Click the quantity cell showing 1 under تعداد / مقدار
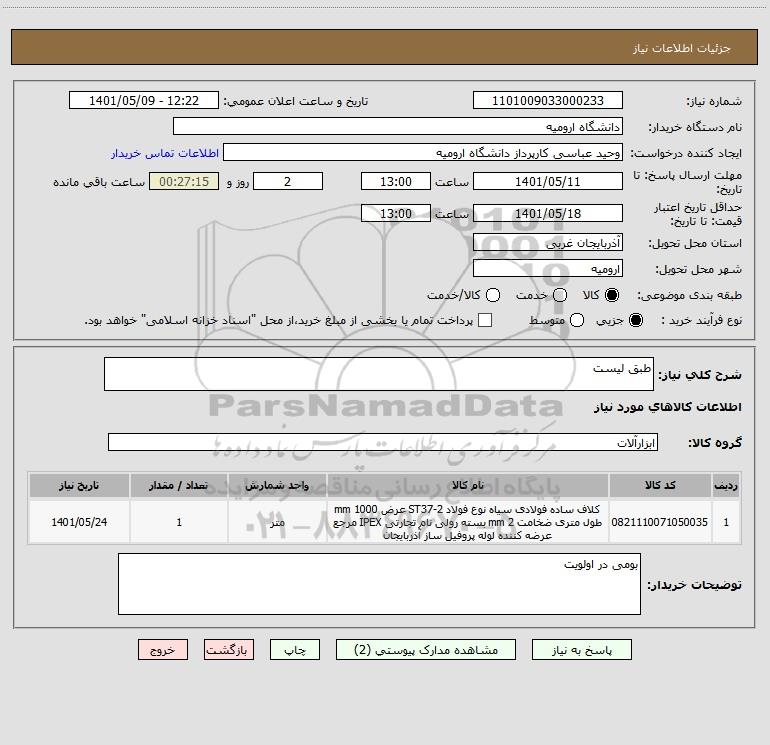 (x=179, y=522)
